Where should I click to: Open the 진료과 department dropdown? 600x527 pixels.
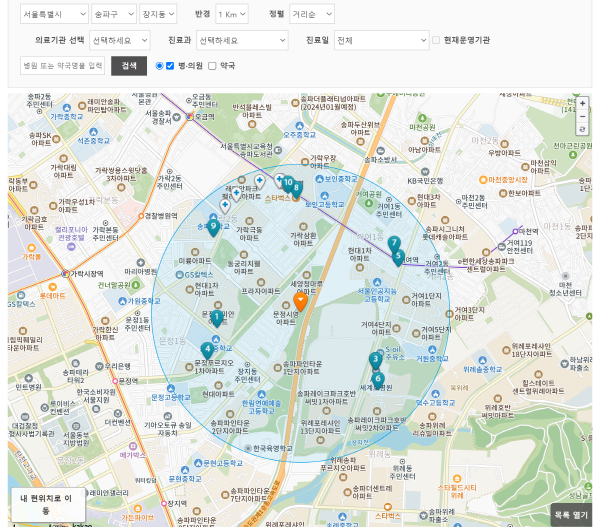[242, 40]
